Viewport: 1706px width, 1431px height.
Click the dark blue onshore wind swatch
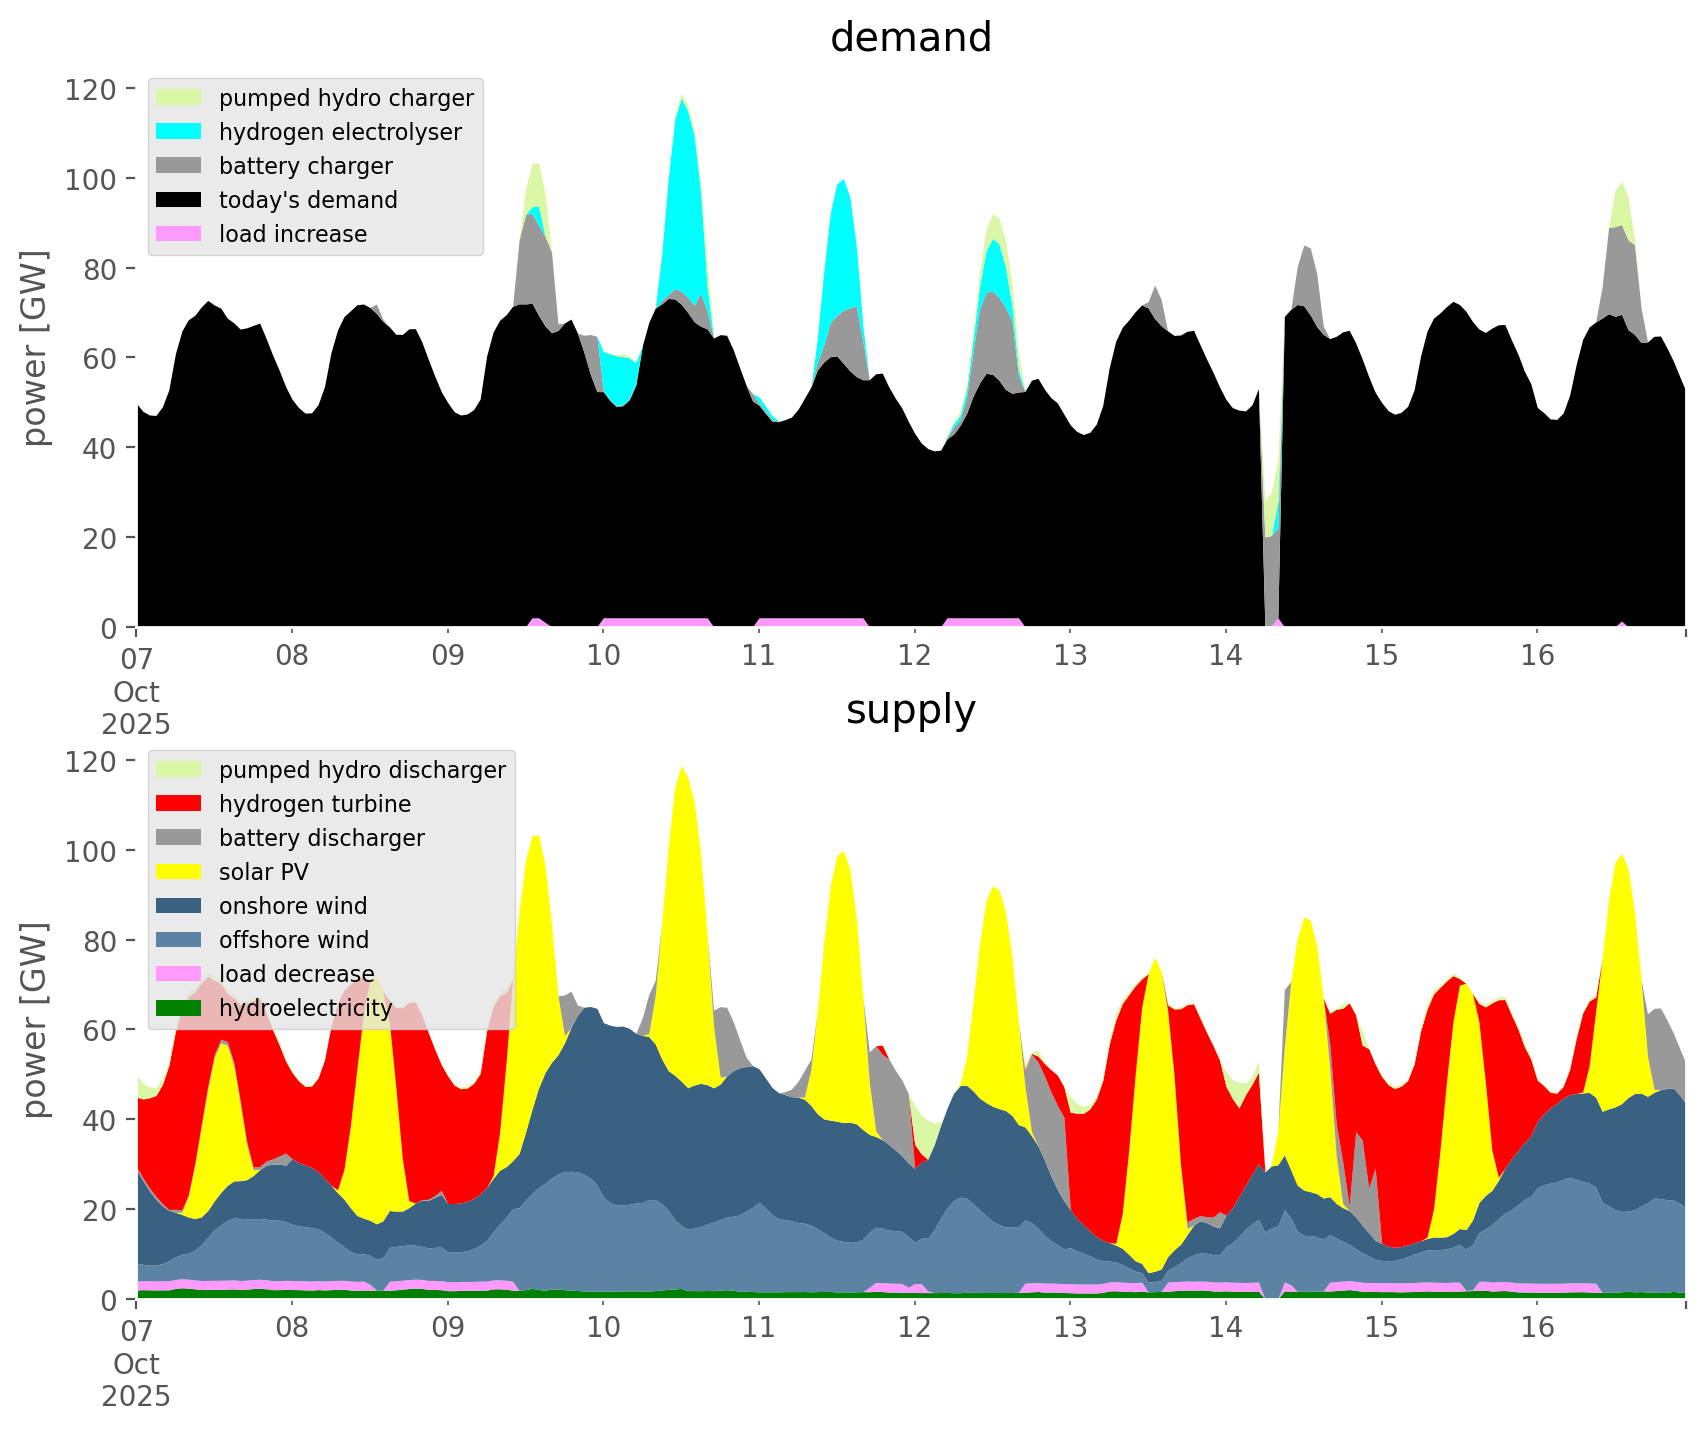[180, 906]
